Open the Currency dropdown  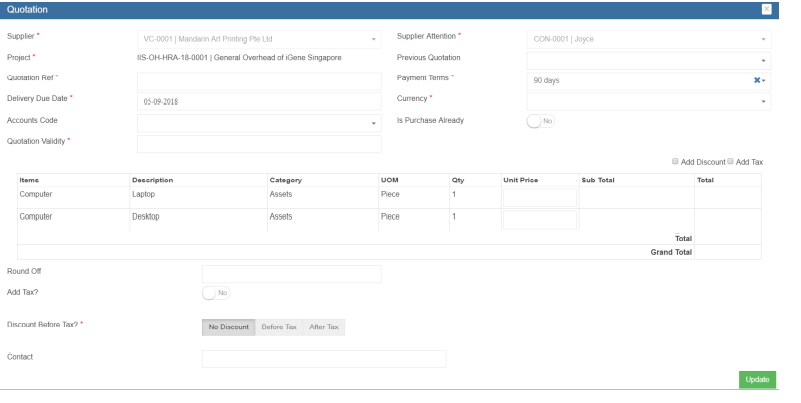tap(649, 101)
